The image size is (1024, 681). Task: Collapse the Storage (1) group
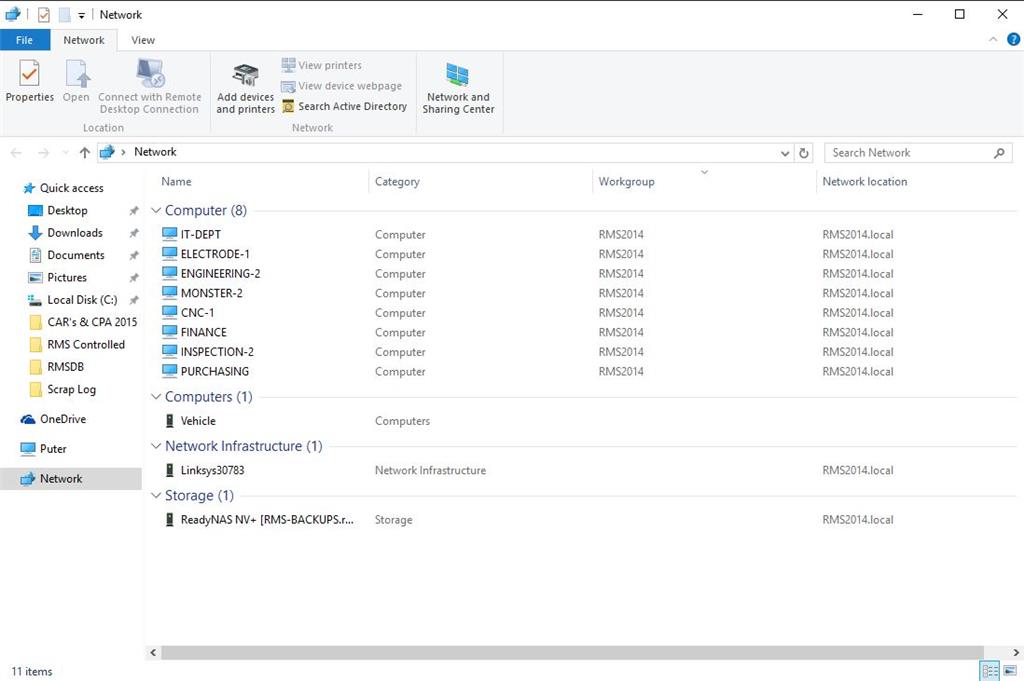point(156,496)
